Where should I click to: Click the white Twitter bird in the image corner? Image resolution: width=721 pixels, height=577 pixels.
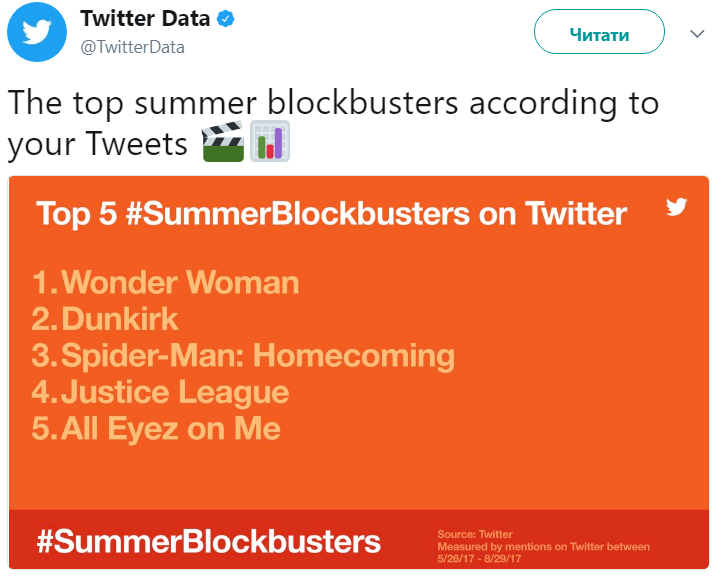coord(677,208)
